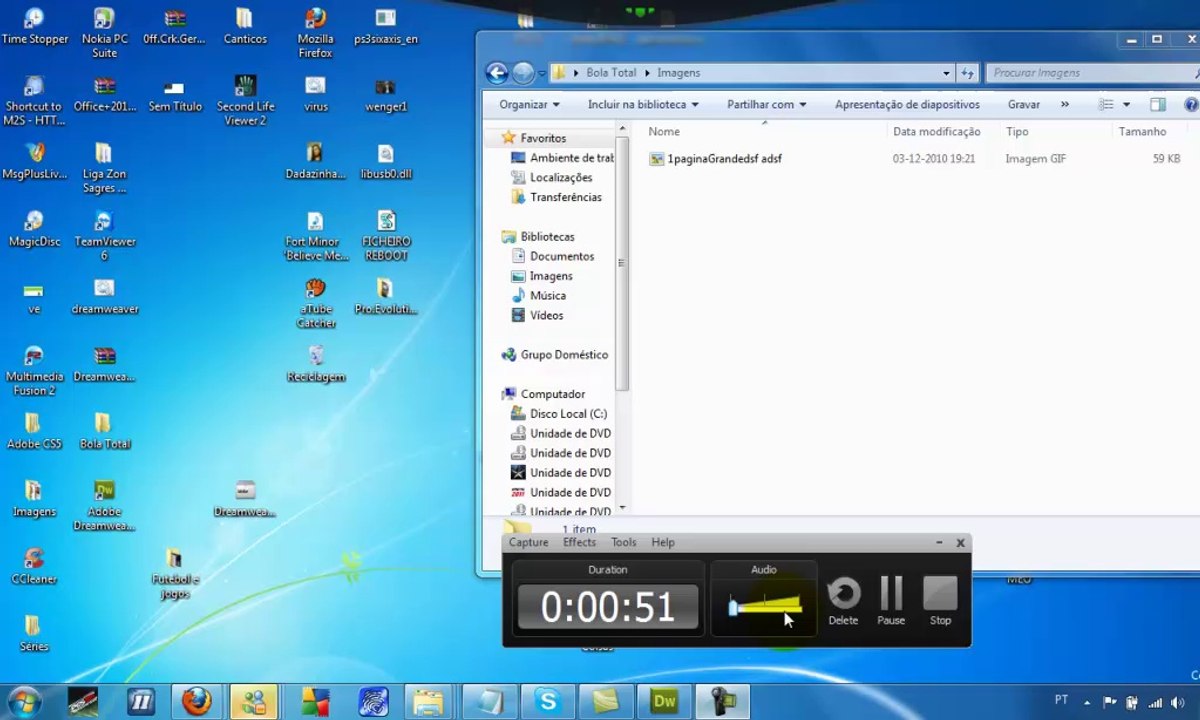Select the Séries folder icon
Screen dimensions: 1200x720
34,633
